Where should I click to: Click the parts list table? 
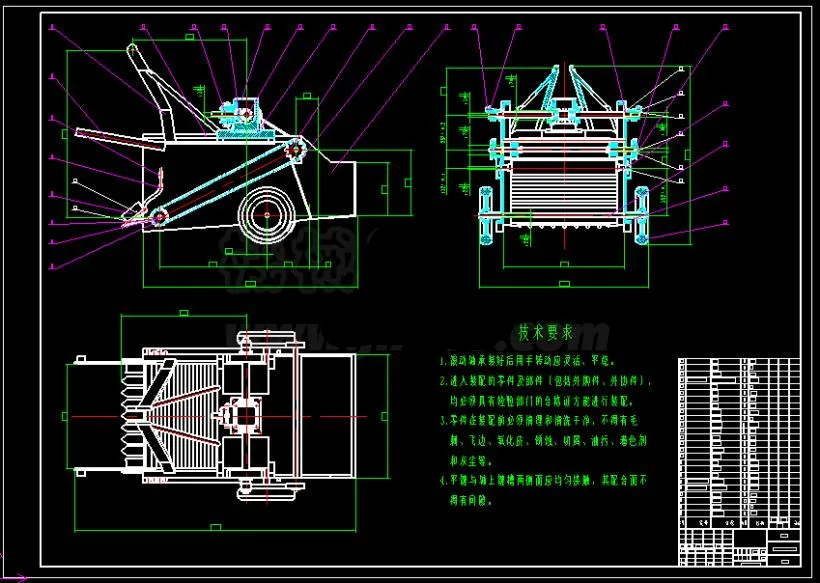click(x=739, y=443)
